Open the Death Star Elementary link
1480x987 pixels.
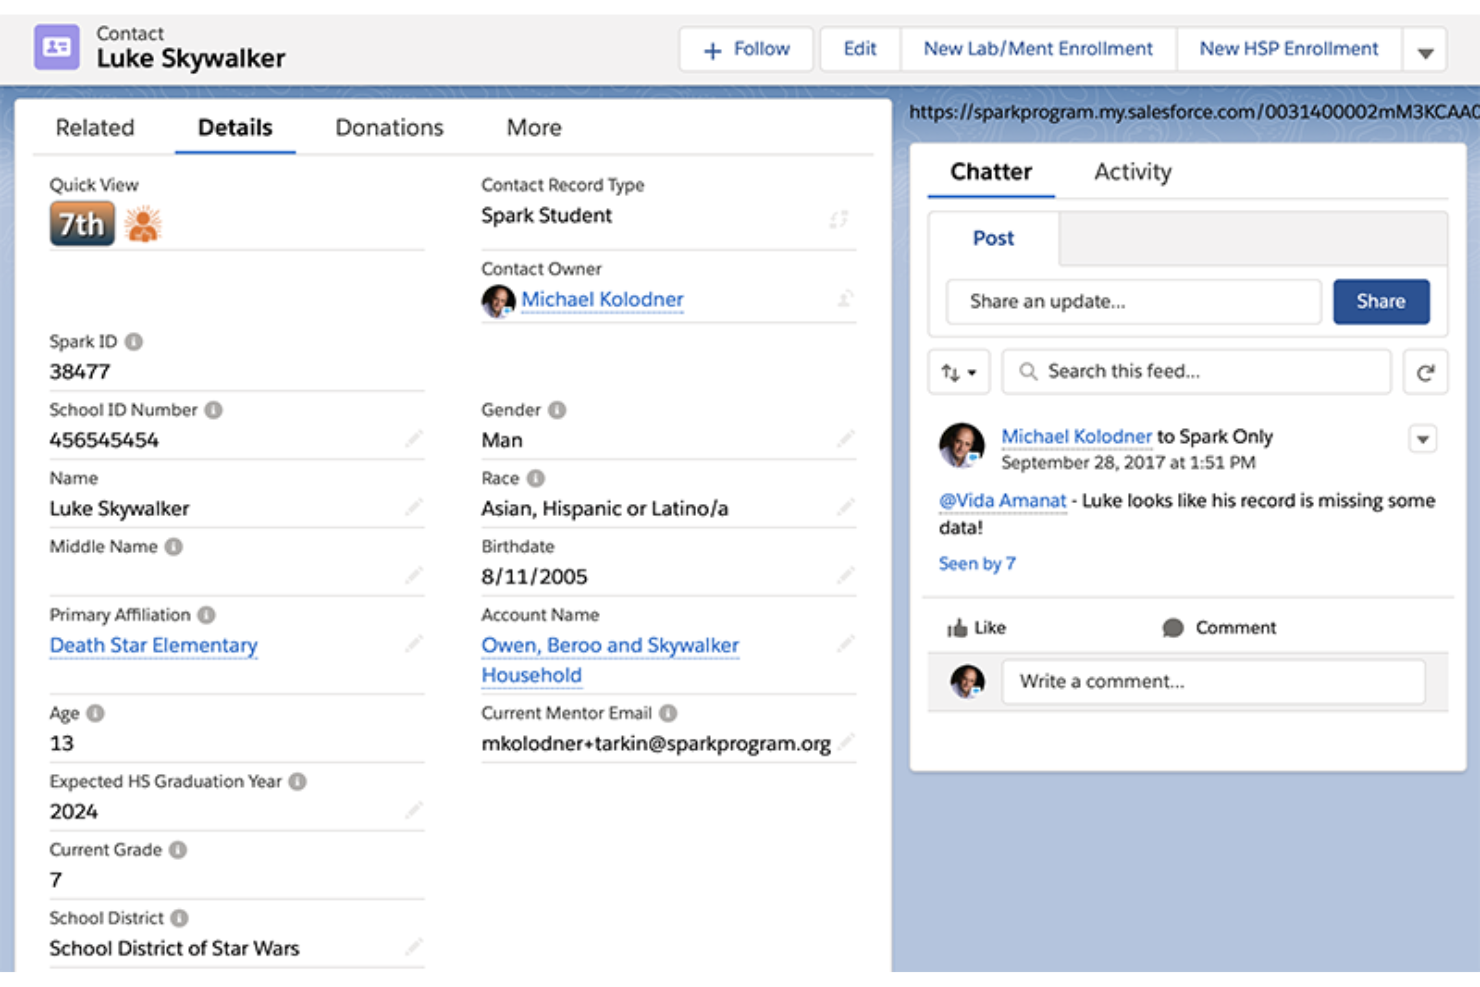152,645
